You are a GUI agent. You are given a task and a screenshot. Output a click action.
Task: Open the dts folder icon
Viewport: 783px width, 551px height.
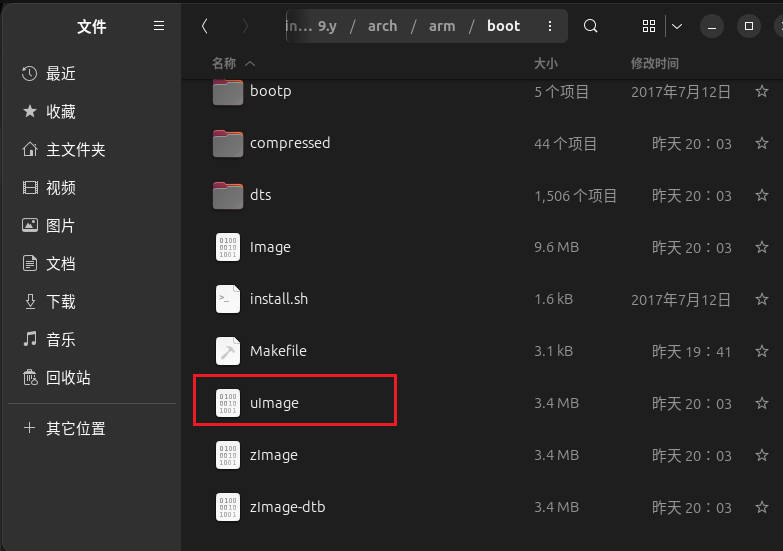point(228,195)
